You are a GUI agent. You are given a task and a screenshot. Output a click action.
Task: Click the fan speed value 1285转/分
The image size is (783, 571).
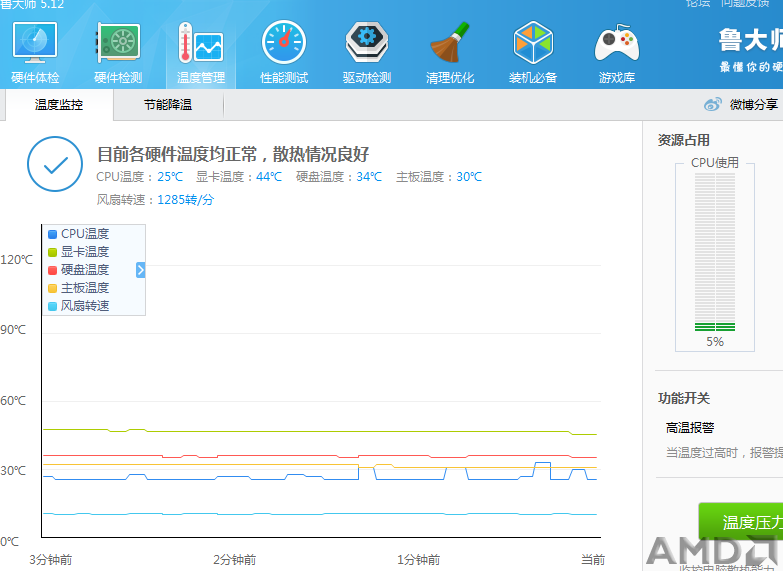[x=185, y=200]
